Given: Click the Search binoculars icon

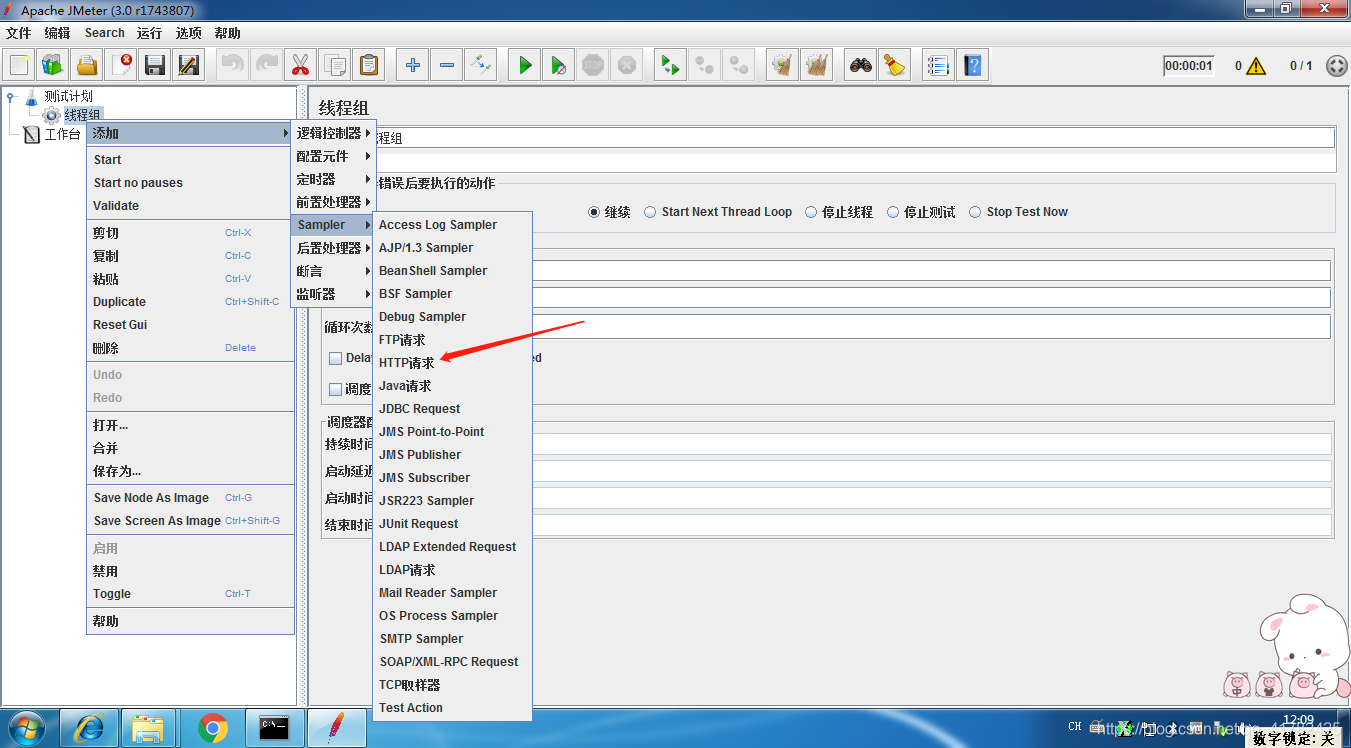Looking at the screenshot, I should click(861, 66).
